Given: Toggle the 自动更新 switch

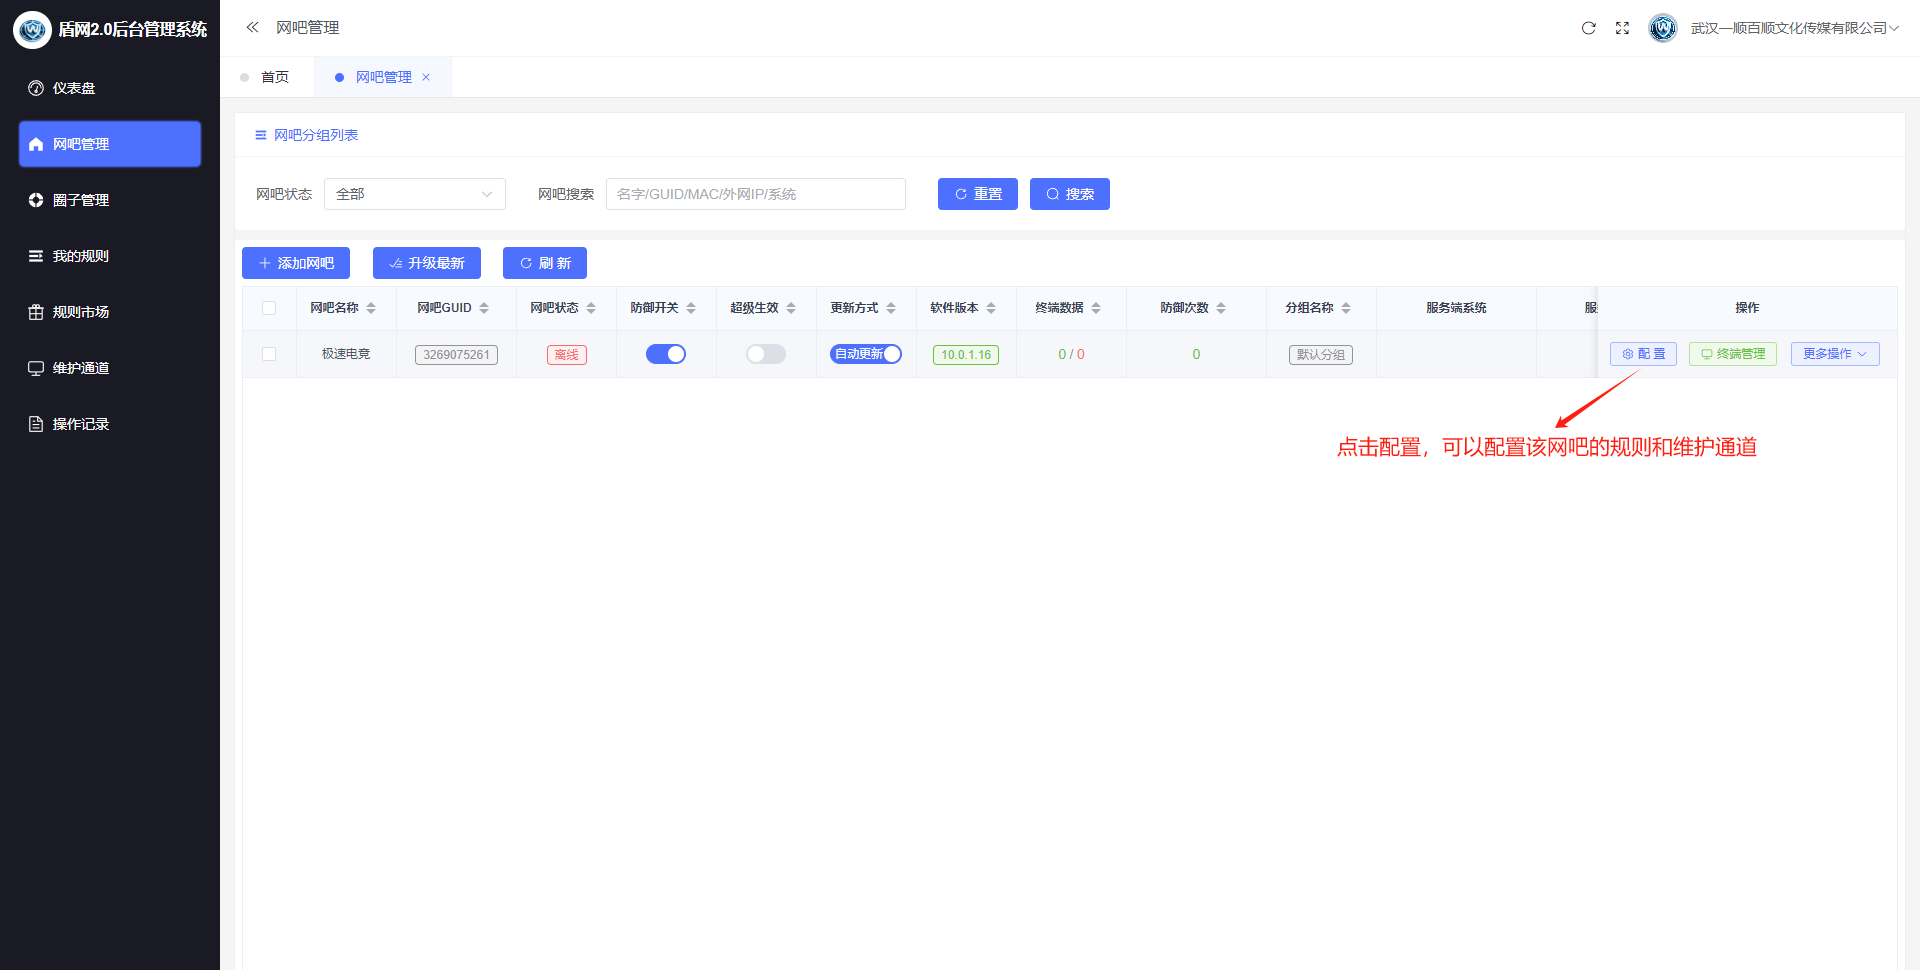Looking at the screenshot, I should (x=866, y=354).
